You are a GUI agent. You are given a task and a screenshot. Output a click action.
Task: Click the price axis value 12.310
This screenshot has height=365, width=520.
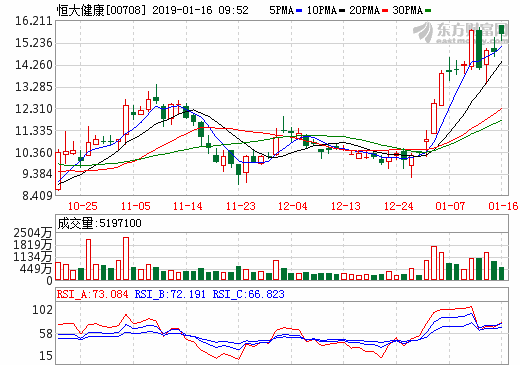[x=34, y=109]
